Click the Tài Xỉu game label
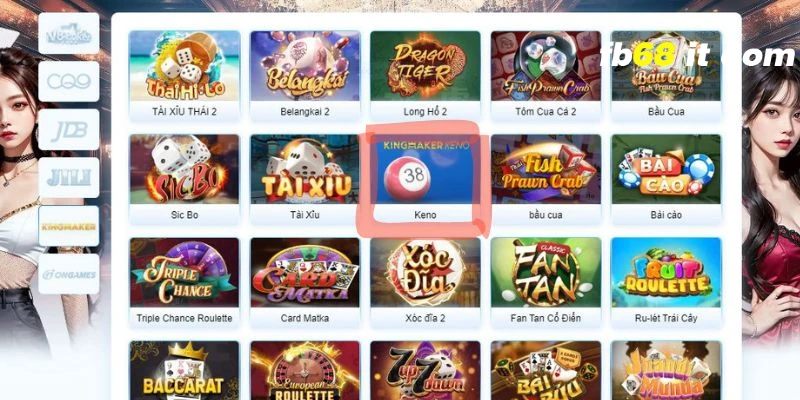 [x=305, y=215]
